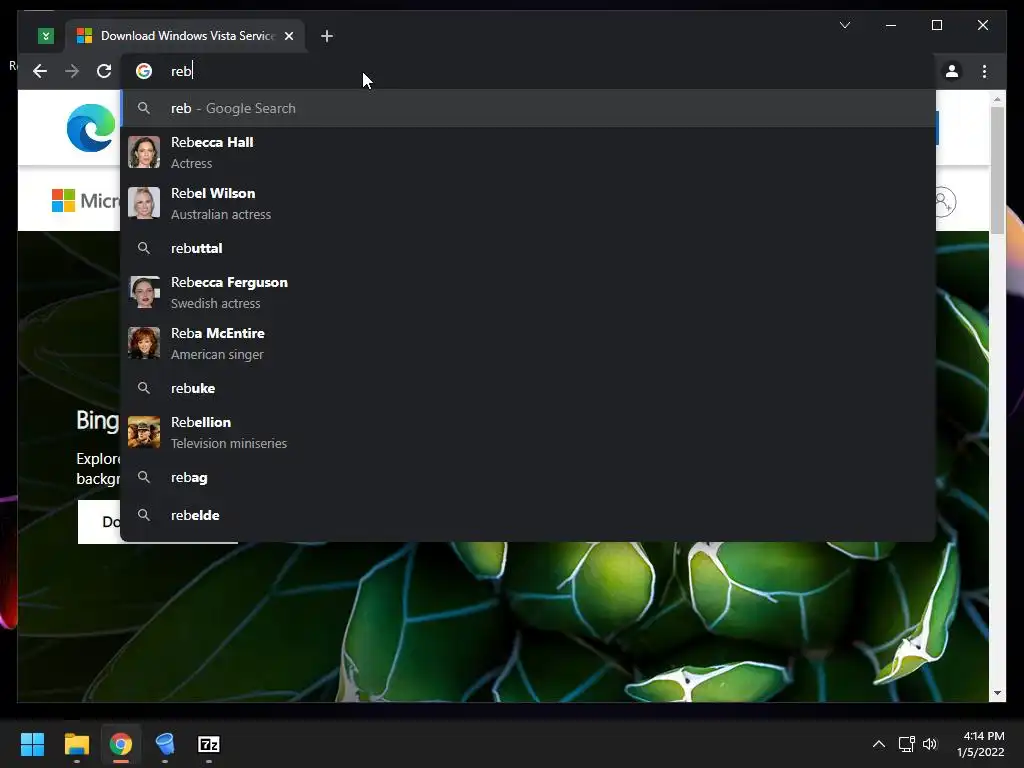Pick the rebuke search suggestion
The height and width of the screenshot is (768, 1024).
coord(528,388)
